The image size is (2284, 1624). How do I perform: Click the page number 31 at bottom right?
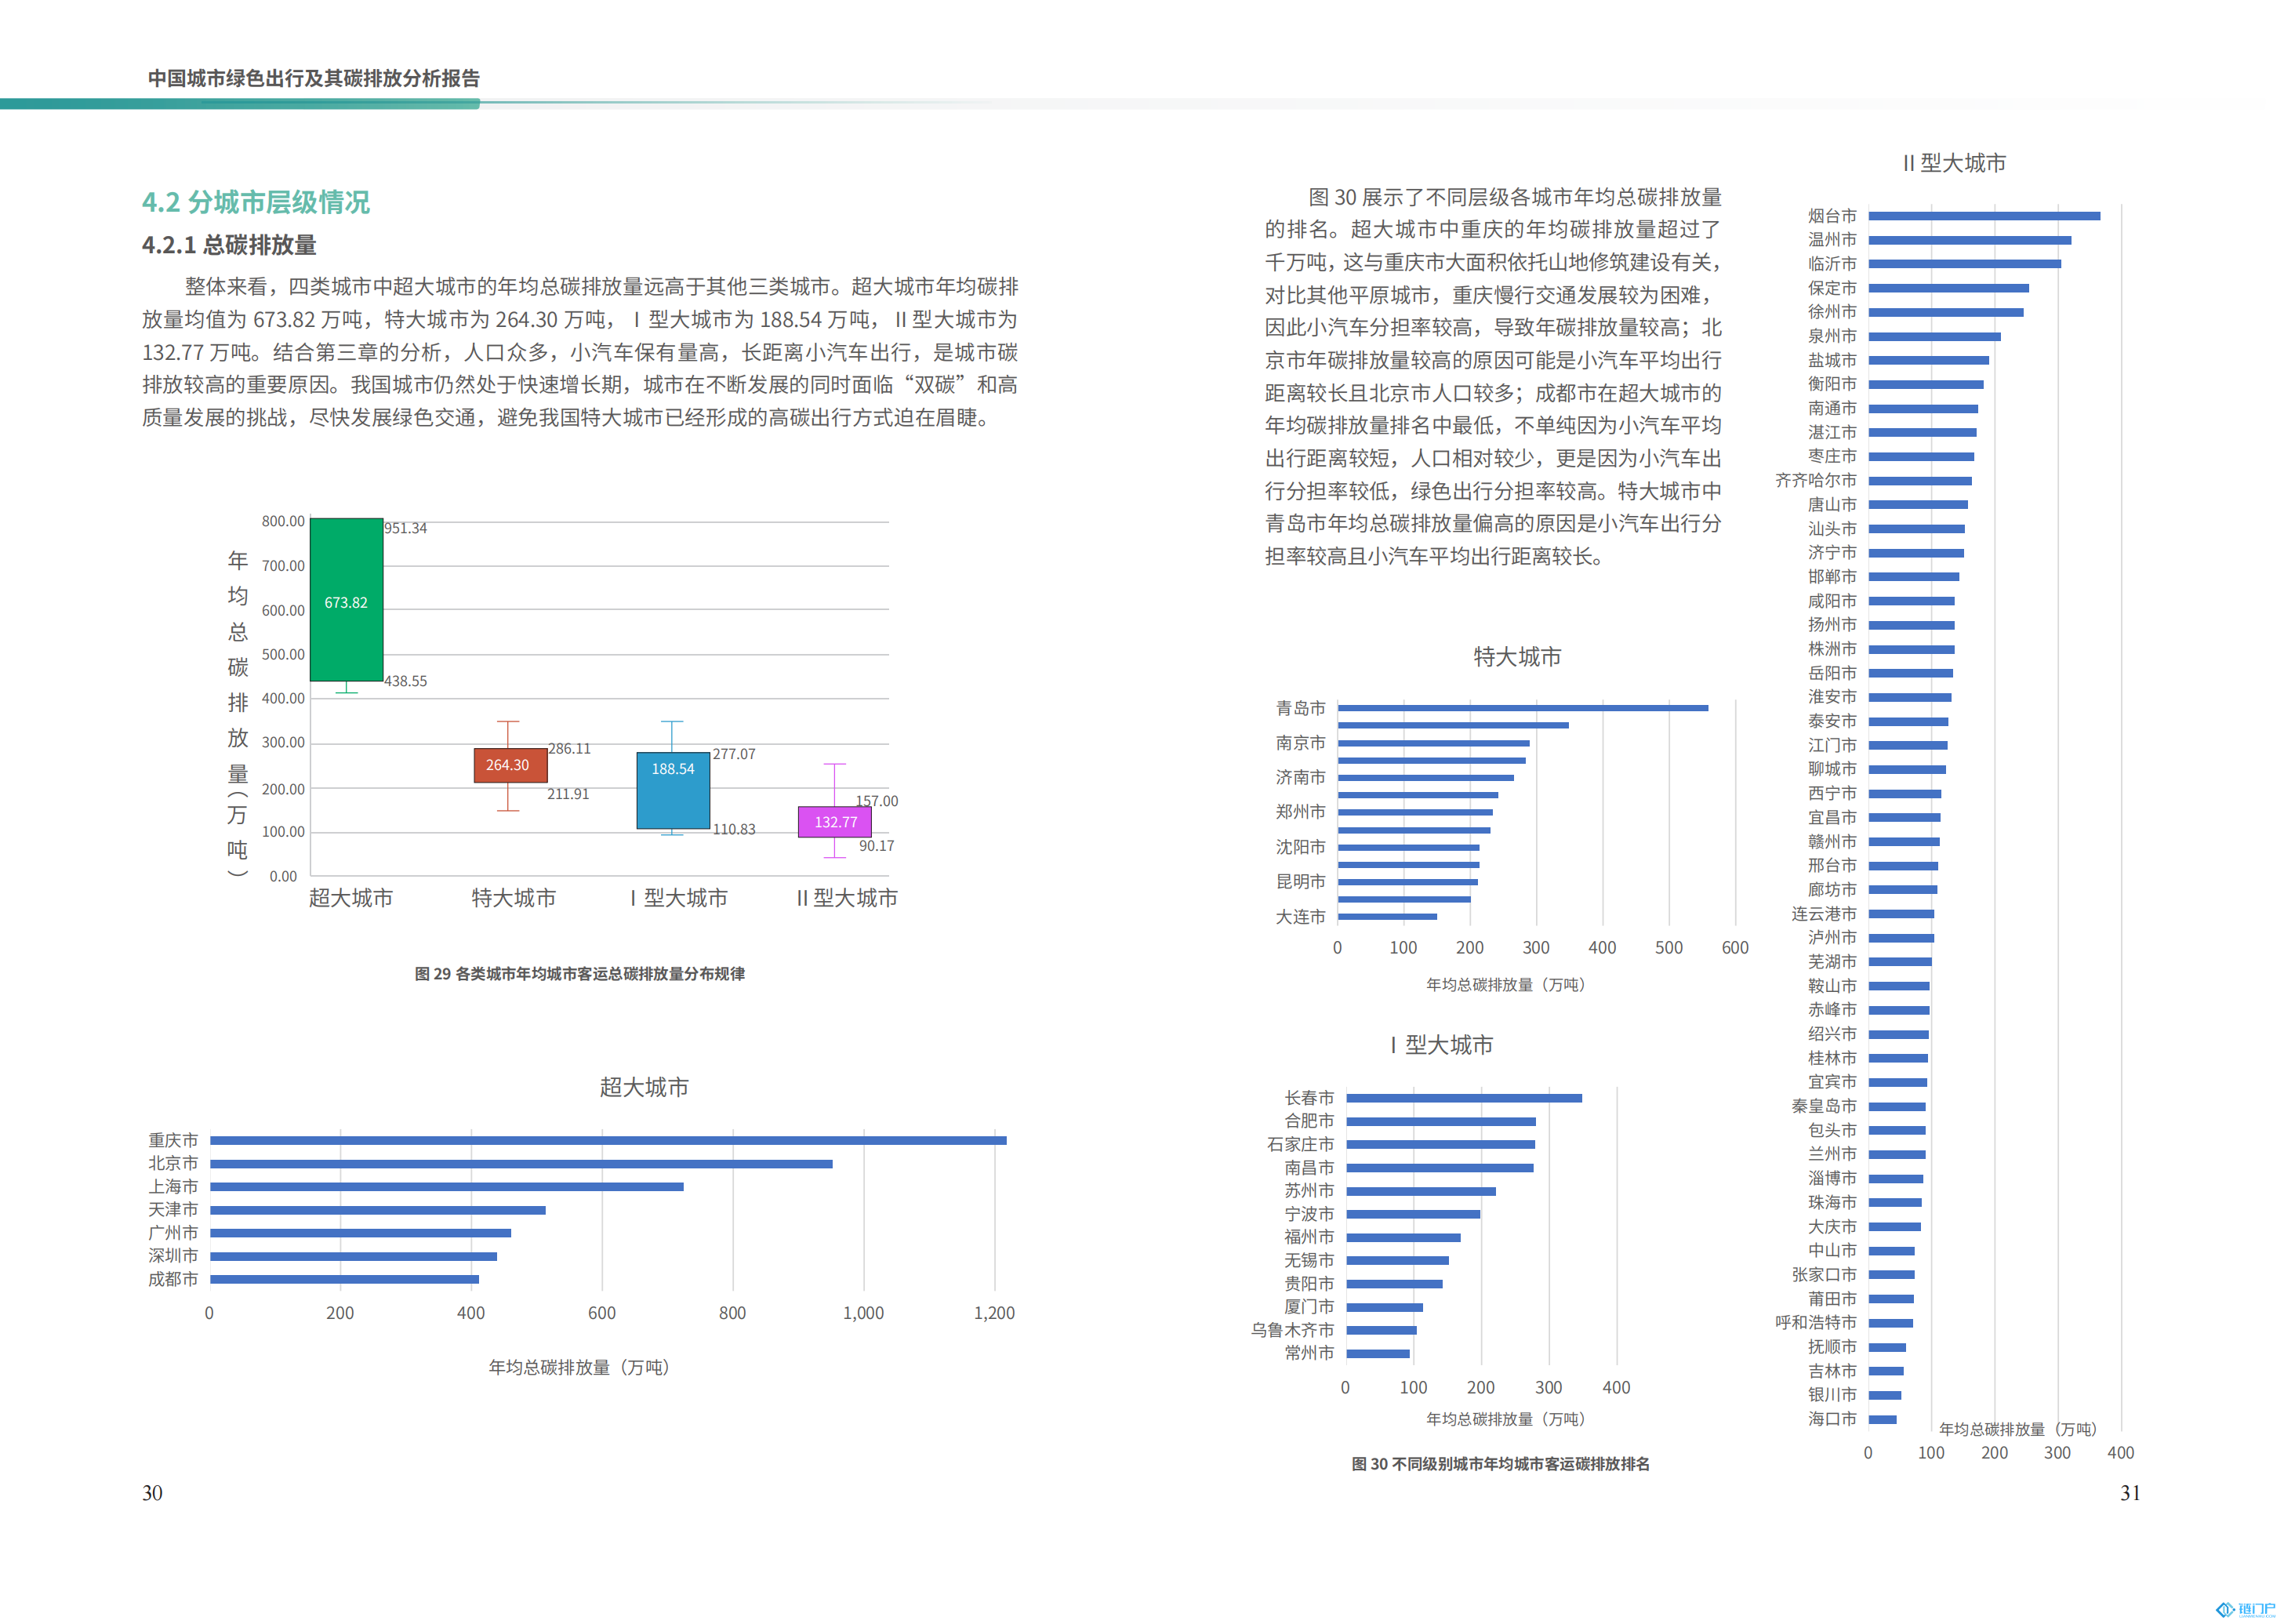[2131, 1493]
